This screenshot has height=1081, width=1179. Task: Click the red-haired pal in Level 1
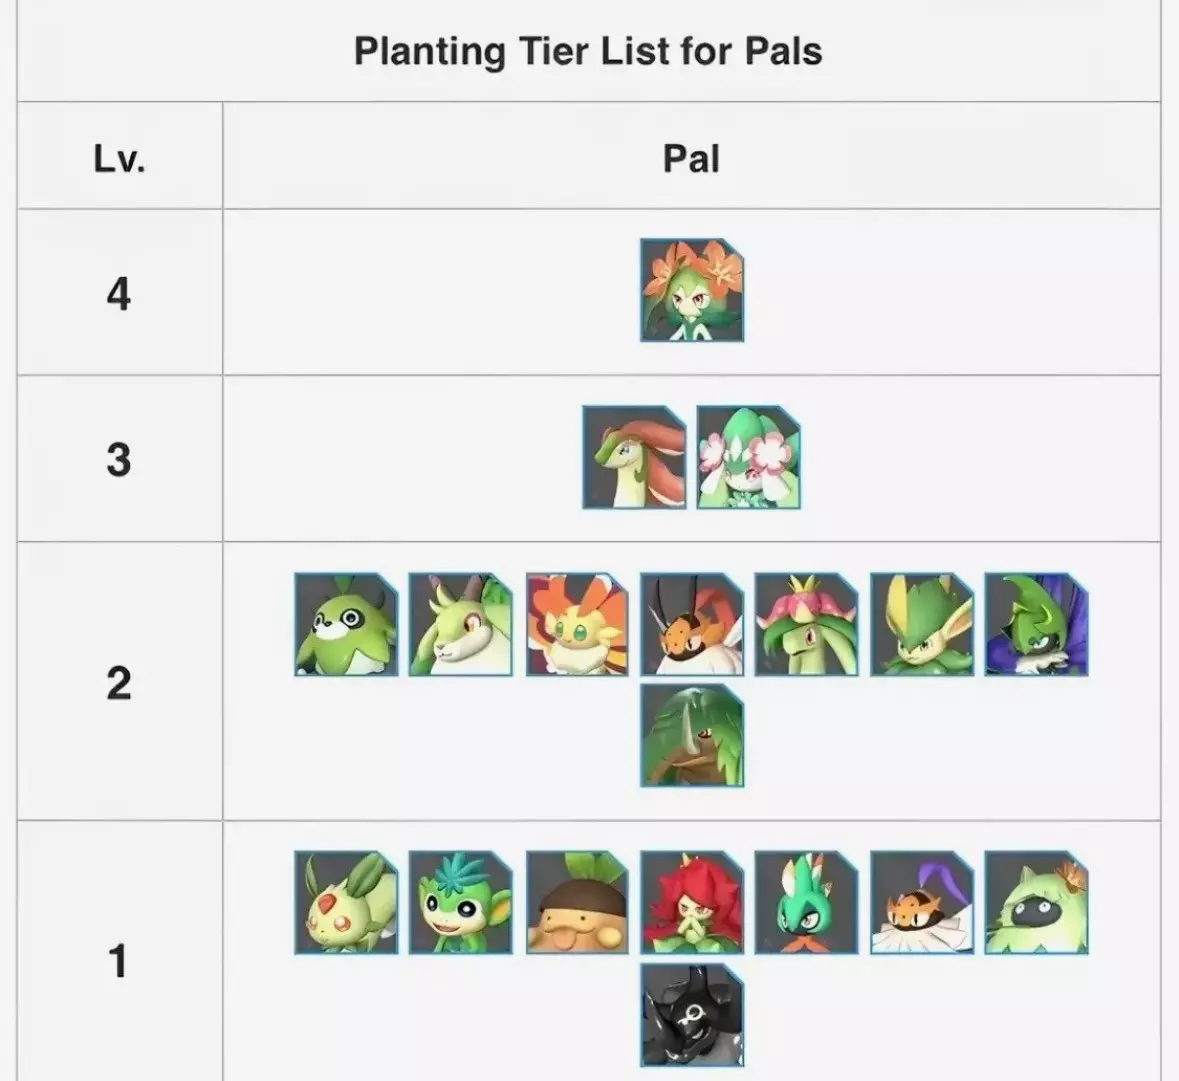[691, 902]
